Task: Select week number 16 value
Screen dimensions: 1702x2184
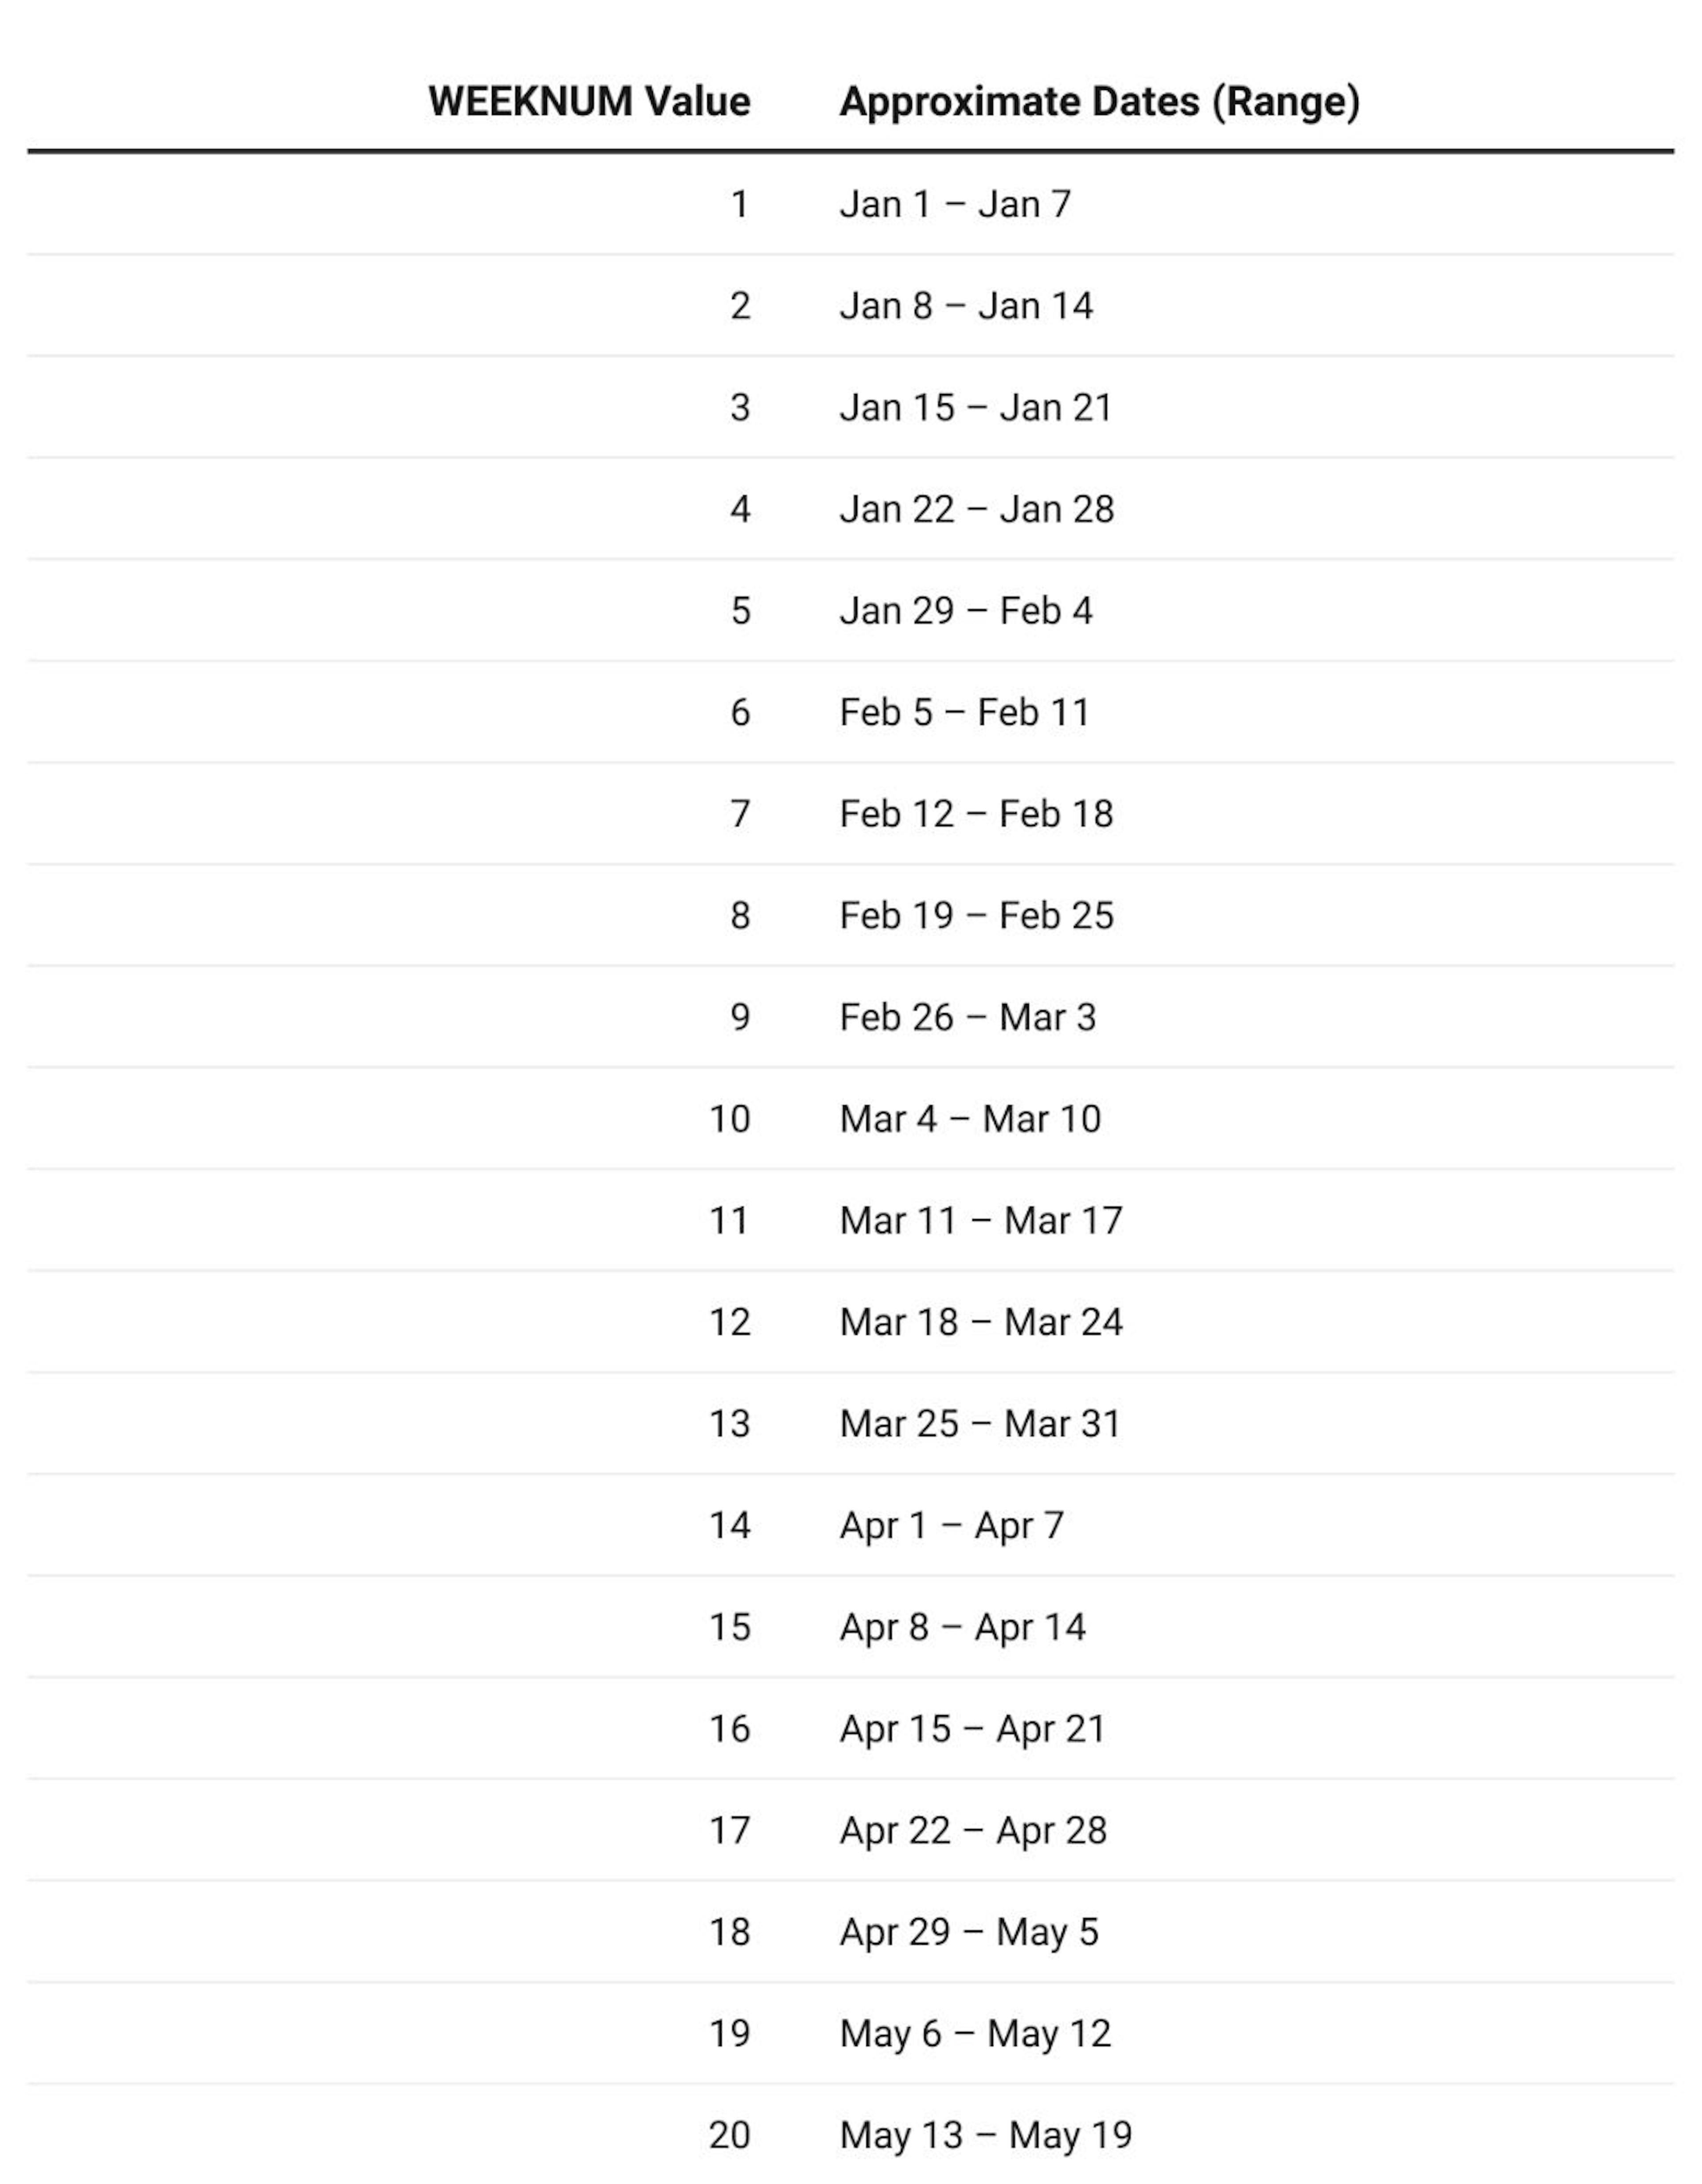Action: [x=729, y=1729]
